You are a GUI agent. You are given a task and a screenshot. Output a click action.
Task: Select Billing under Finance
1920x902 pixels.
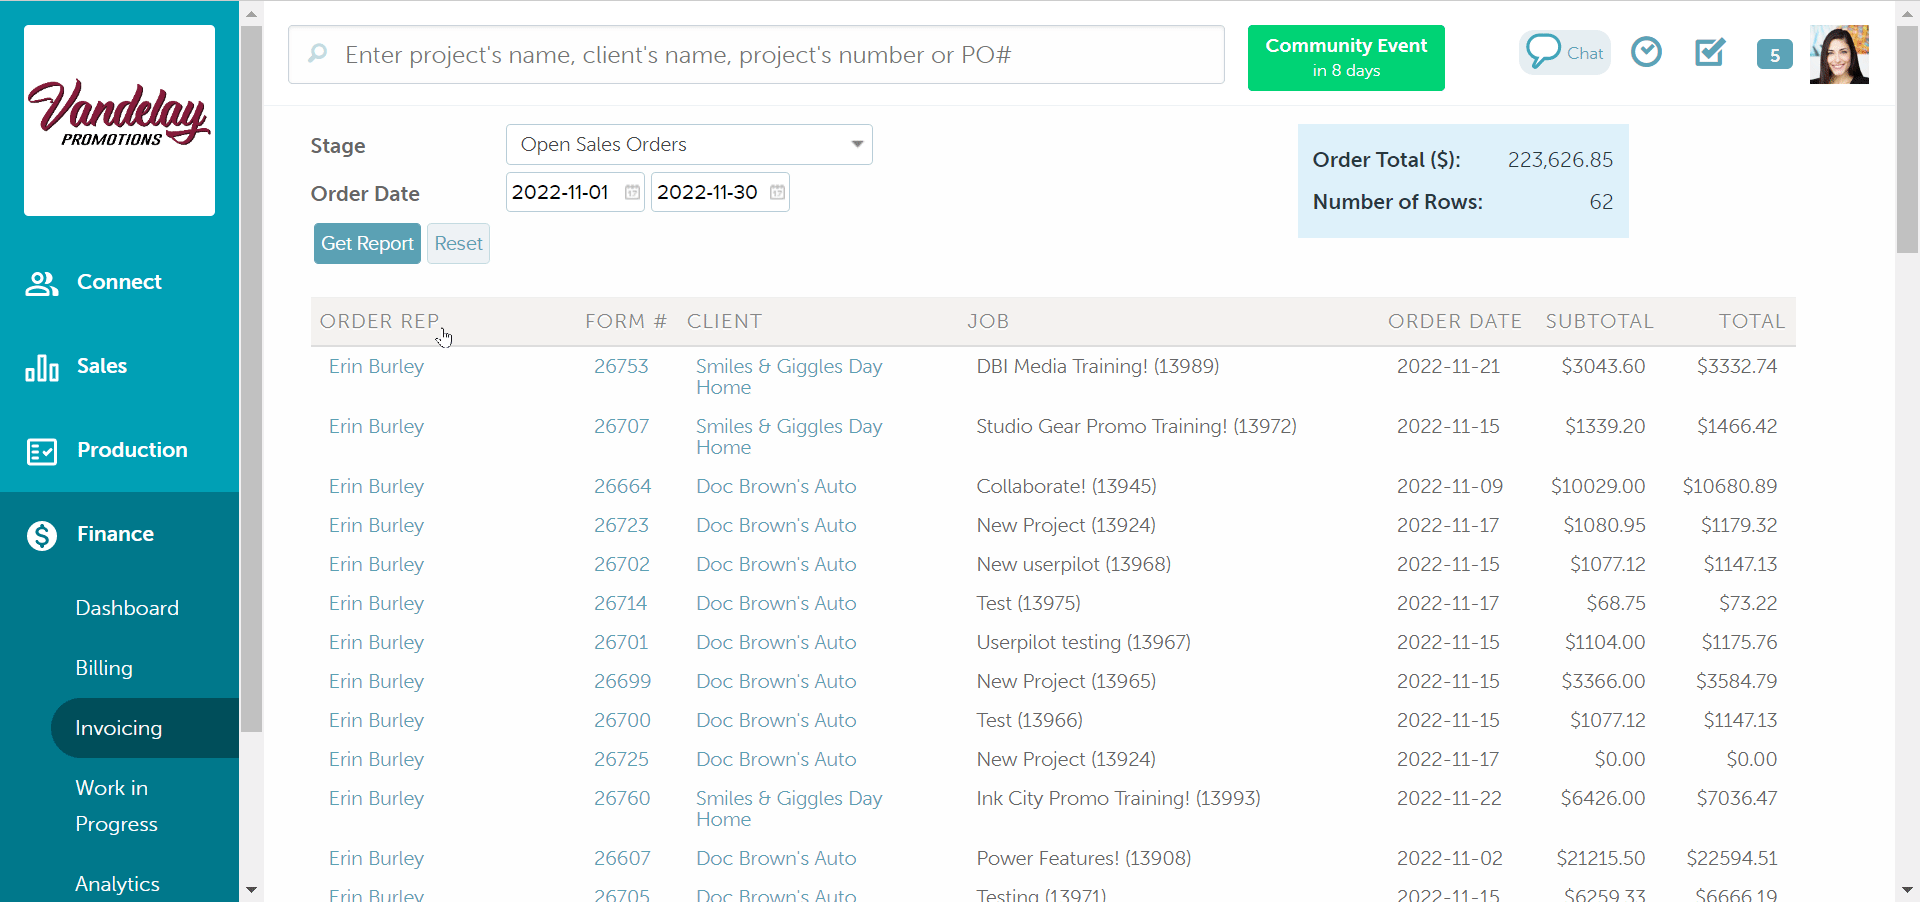coord(104,668)
